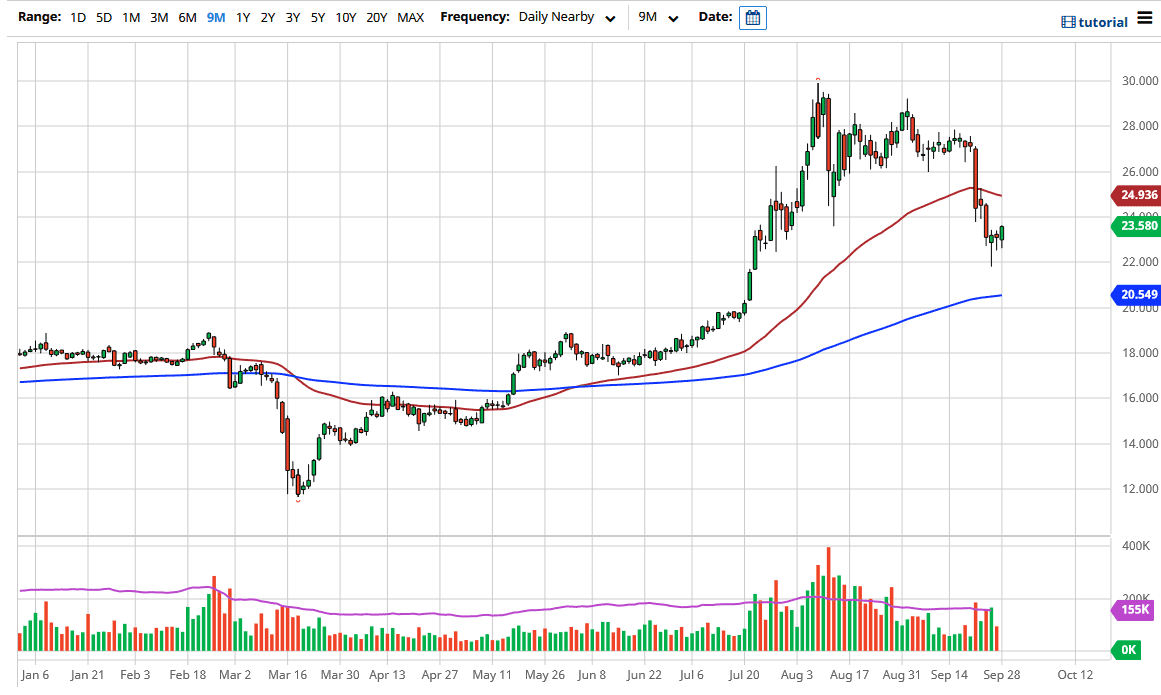Click the low marker under the March bottom candle
Screen dimensions: 1161x695
pyautogui.click(x=298, y=501)
